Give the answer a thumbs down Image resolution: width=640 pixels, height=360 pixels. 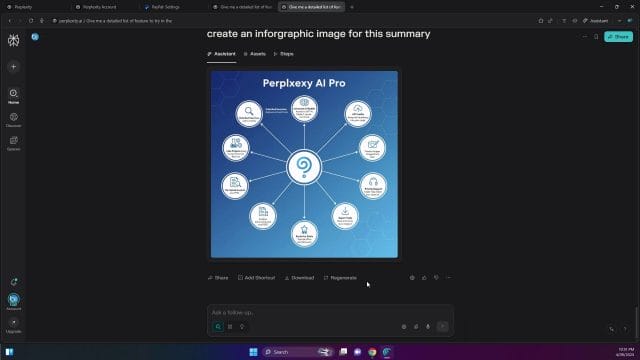tap(436, 278)
